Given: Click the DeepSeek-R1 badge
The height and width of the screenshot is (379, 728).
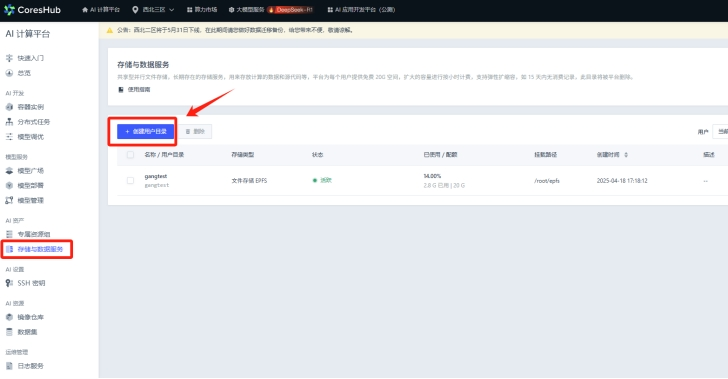Looking at the screenshot, I should [x=291, y=10].
